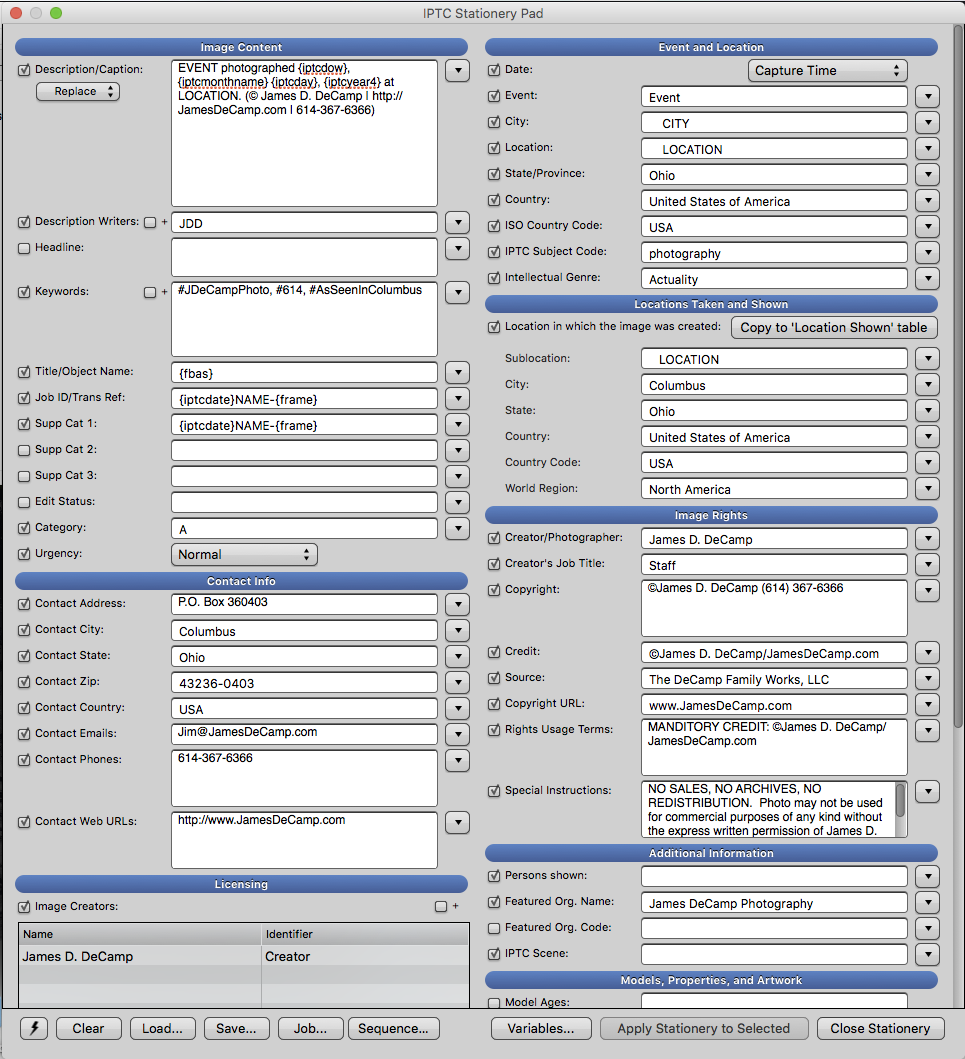Screen dimensions: 965x1059
Task: Open arrow menu beside Location field under City
Action: pos(928,149)
